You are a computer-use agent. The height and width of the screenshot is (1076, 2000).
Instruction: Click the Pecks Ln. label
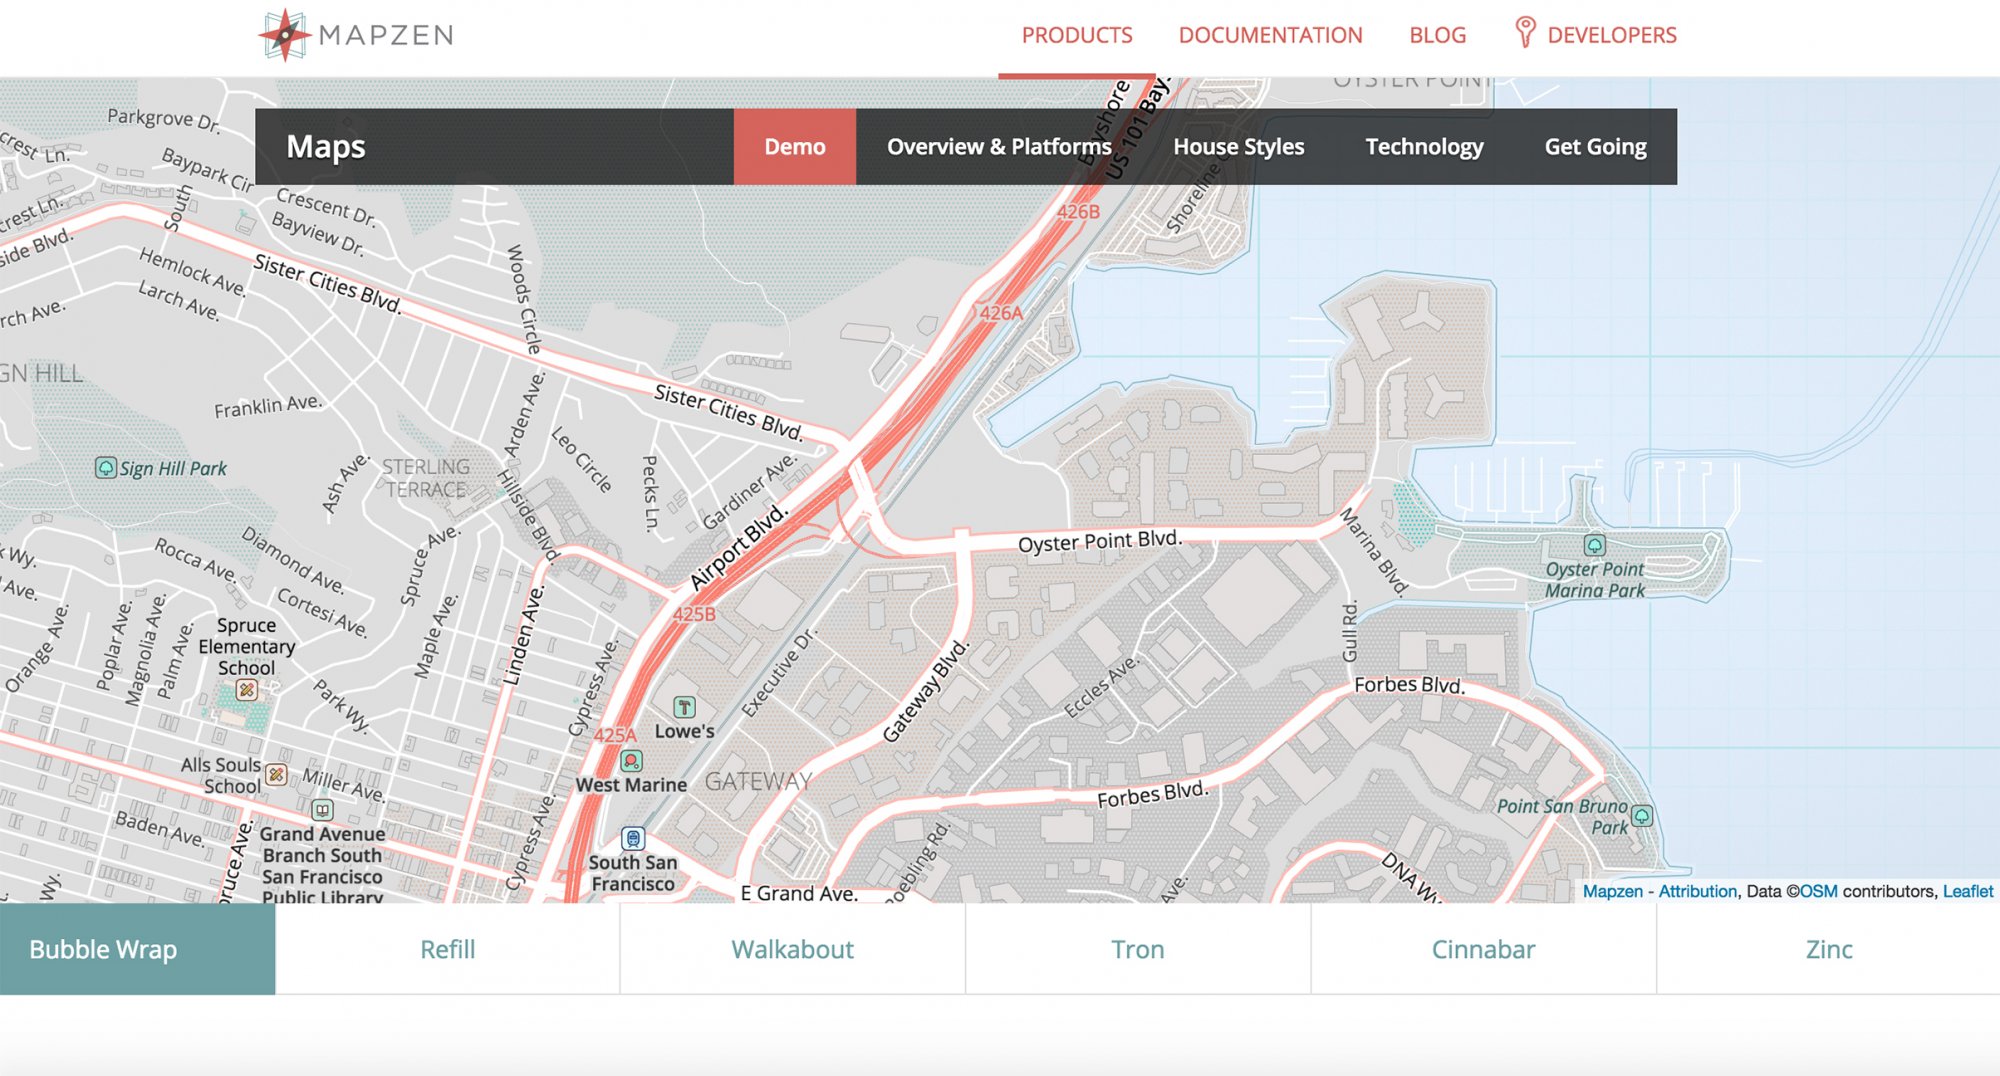(650, 493)
